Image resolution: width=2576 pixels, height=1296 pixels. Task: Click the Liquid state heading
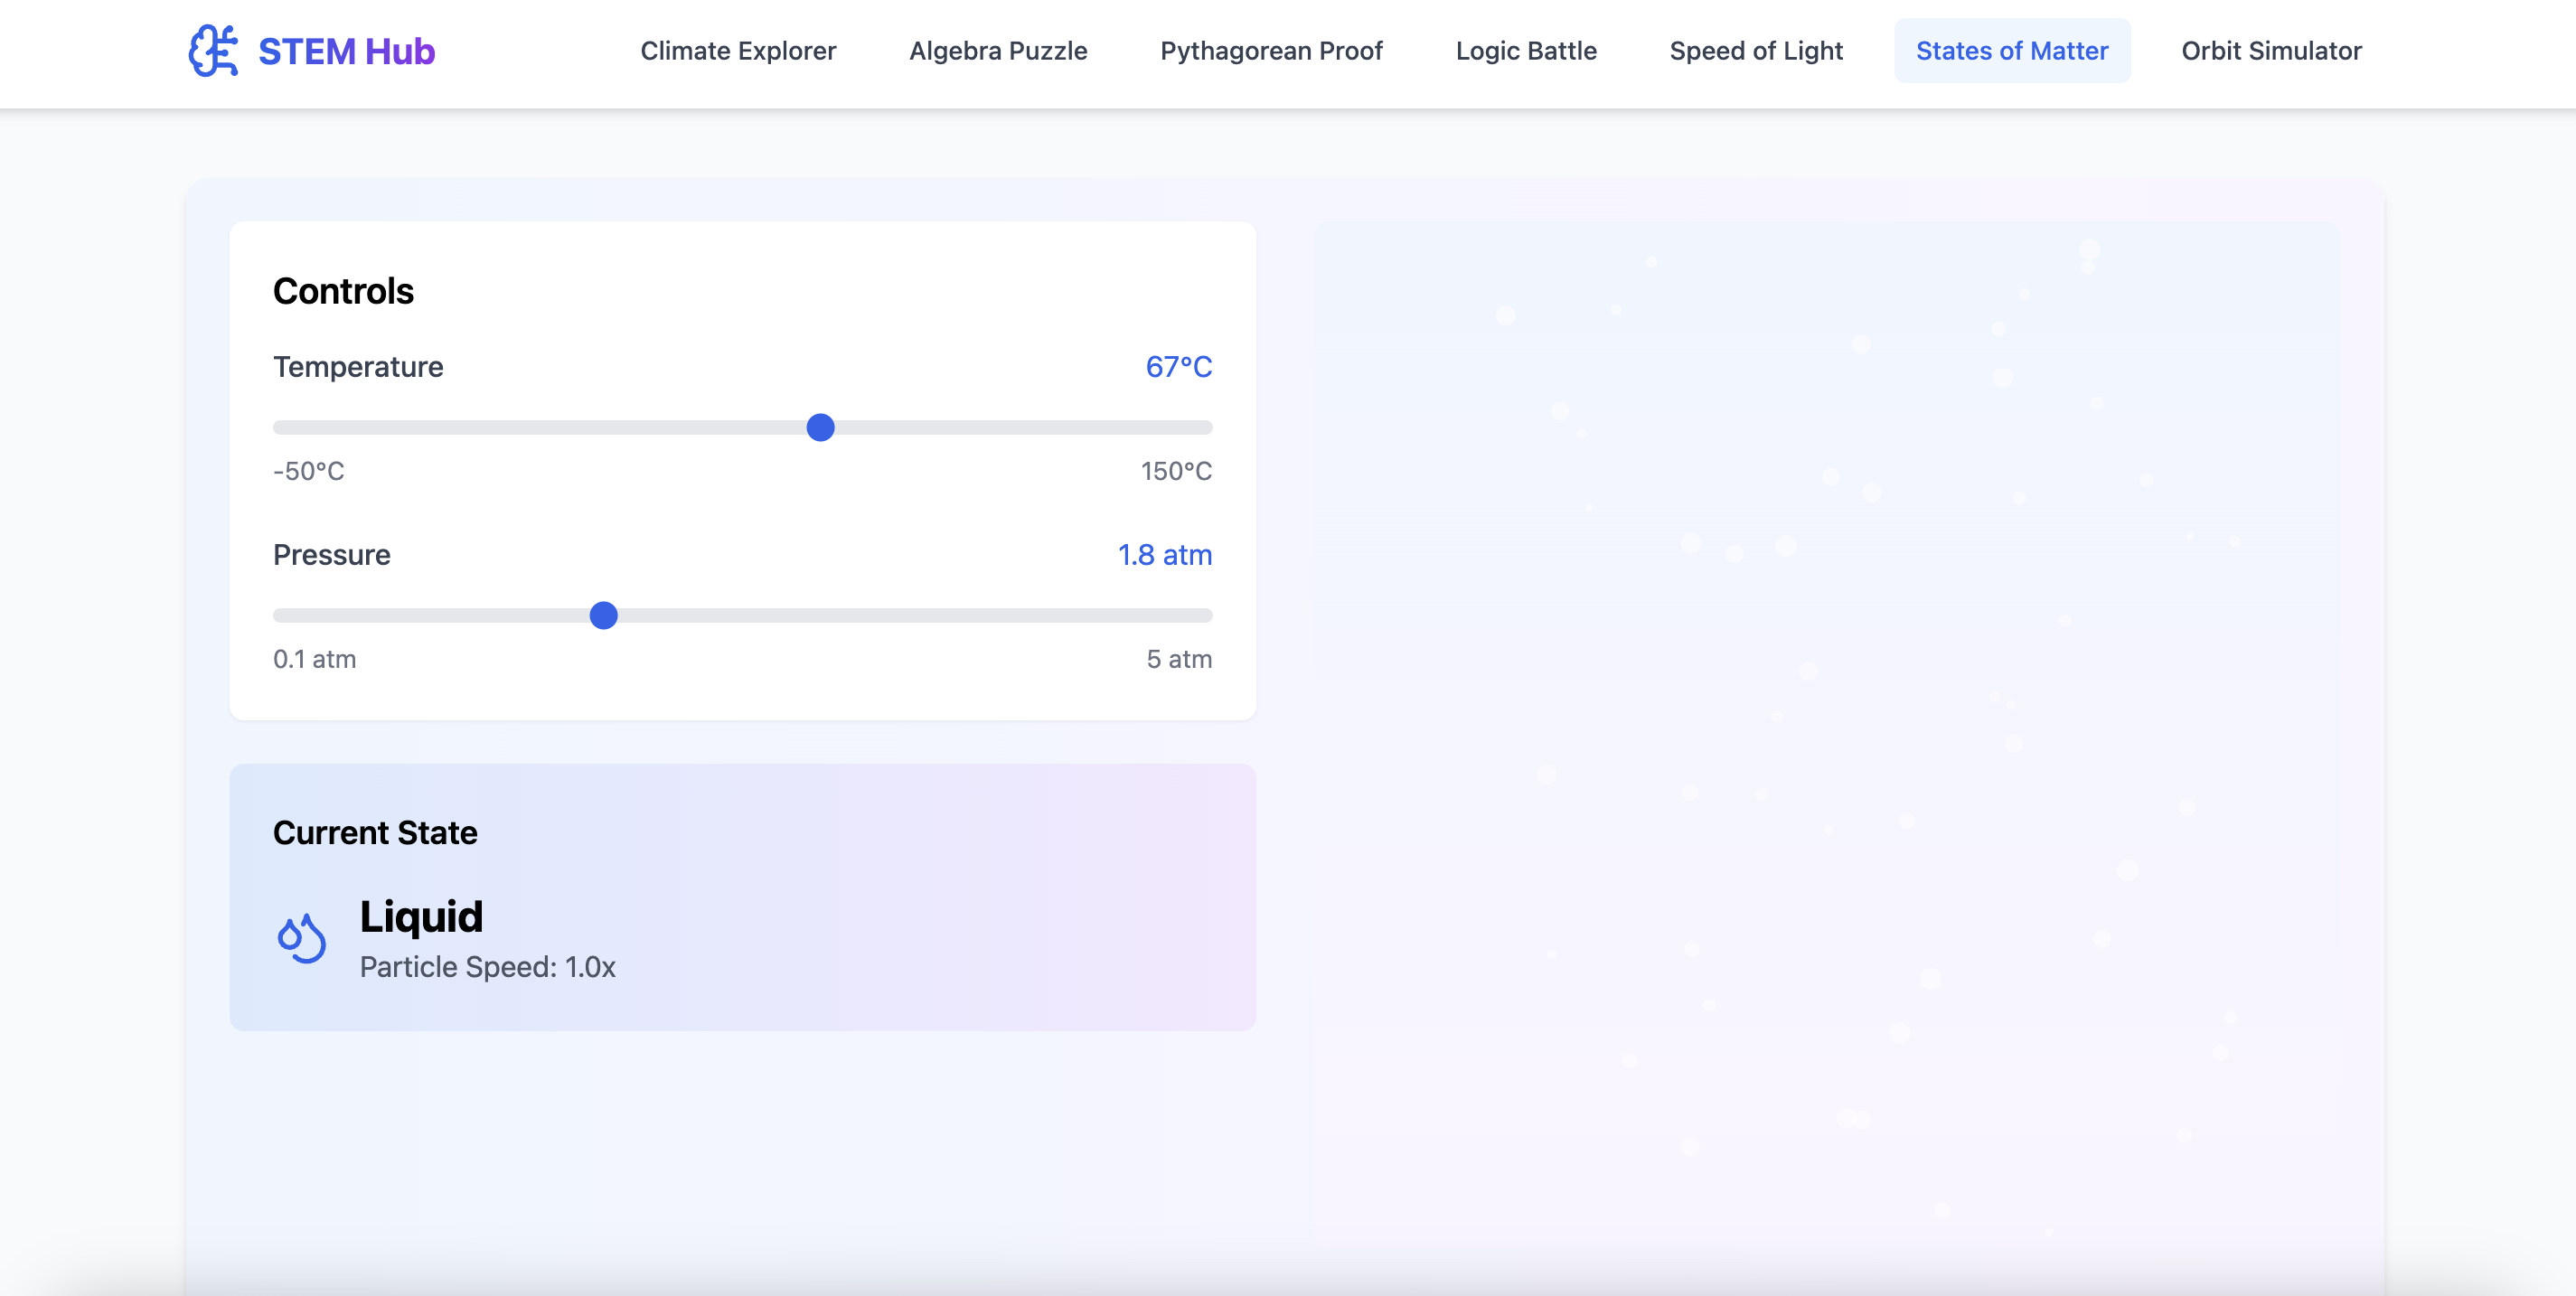[421, 916]
